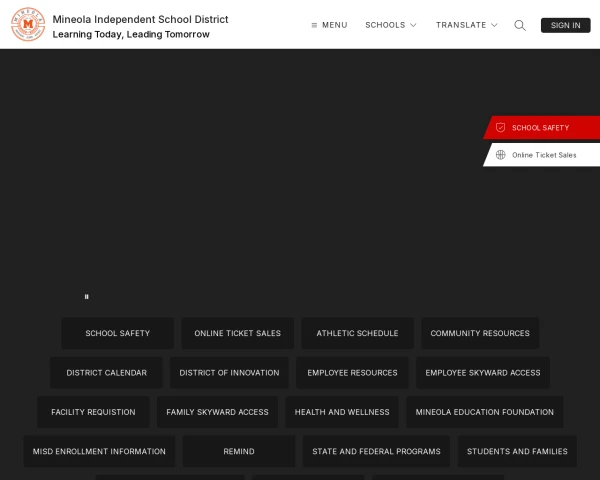Open the COMMUNITY RESOURCES tile
Image resolution: width=600 pixels, height=480 pixels.
(x=480, y=333)
